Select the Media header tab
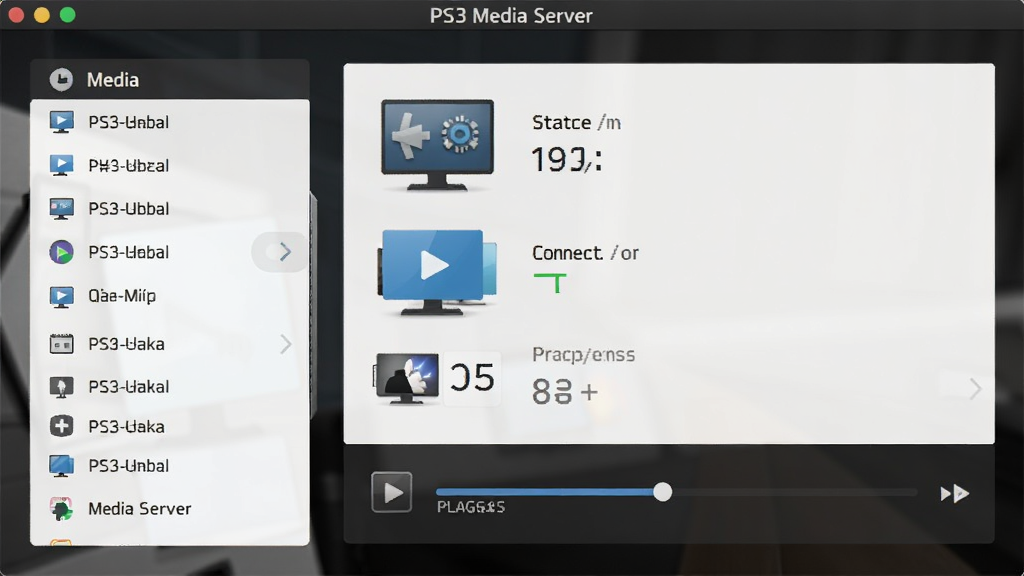The height and width of the screenshot is (576, 1024). [170, 80]
